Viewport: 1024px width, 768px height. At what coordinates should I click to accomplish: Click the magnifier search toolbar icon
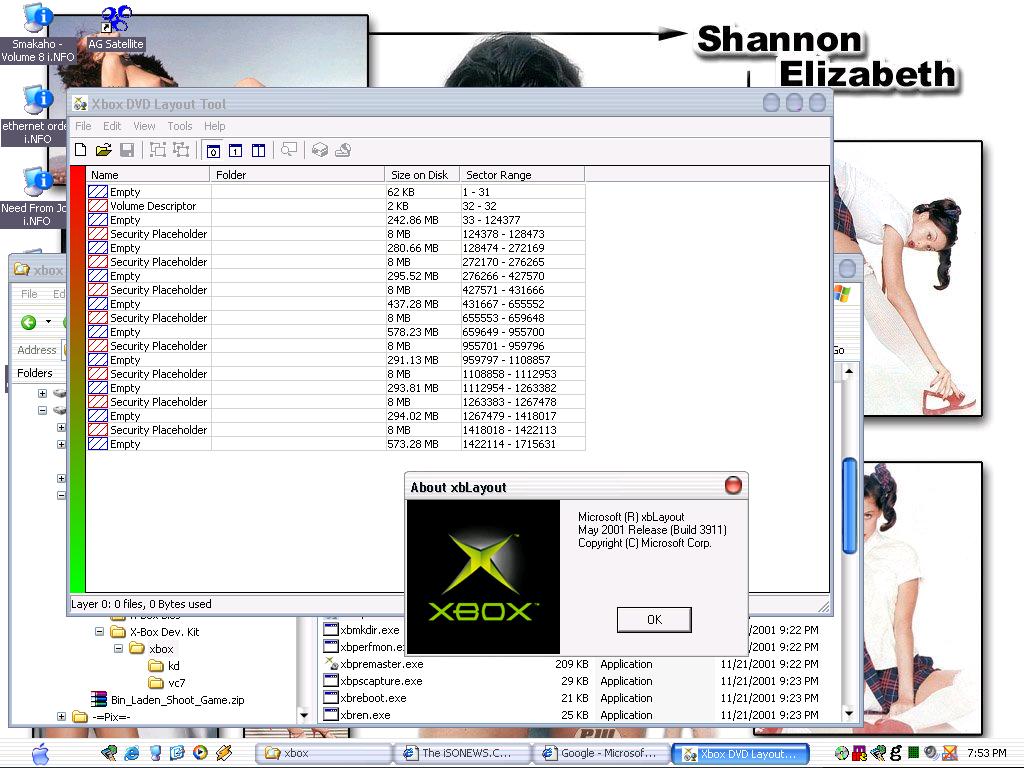(x=289, y=150)
